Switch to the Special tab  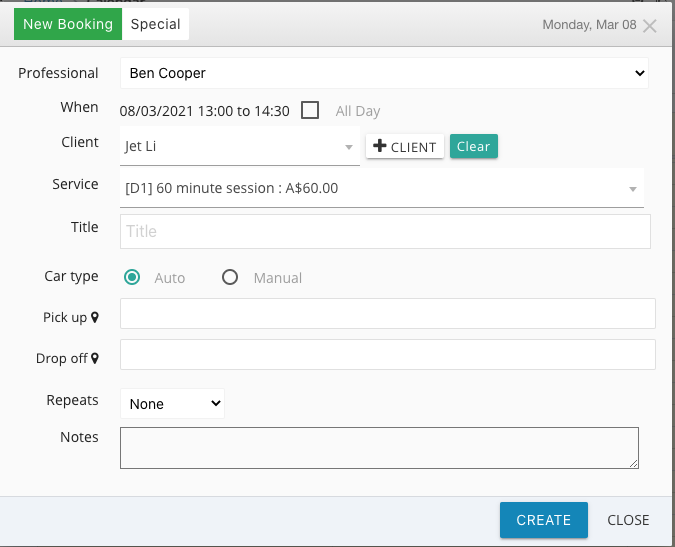click(155, 24)
